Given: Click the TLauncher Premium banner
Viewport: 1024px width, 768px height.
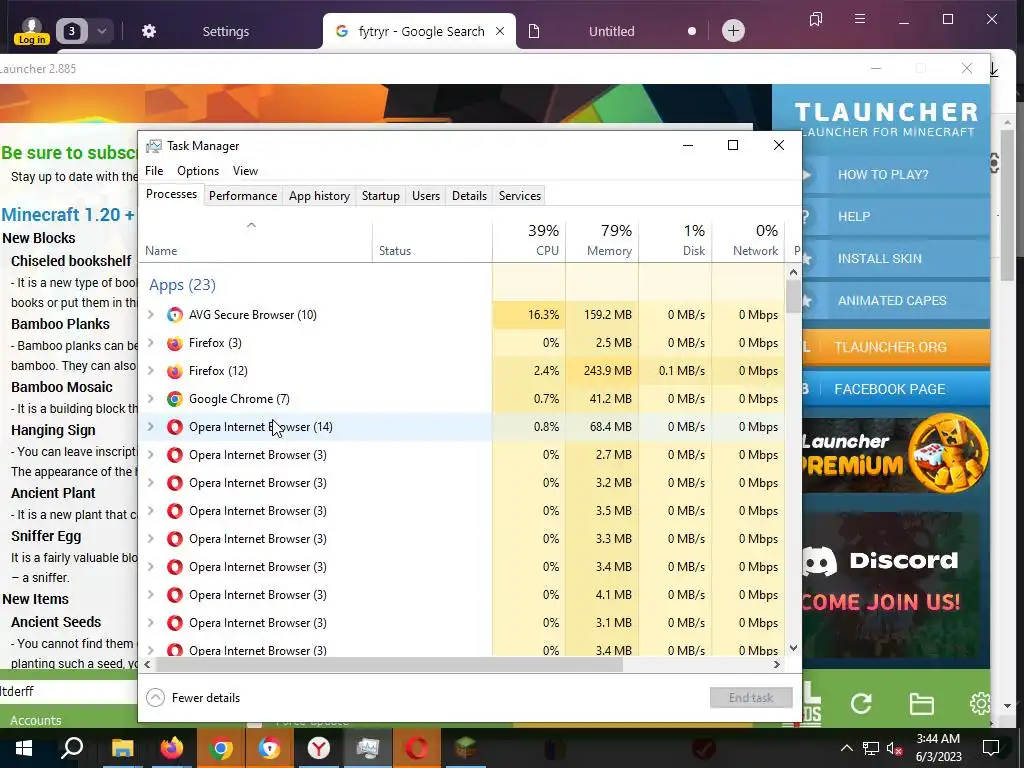Looking at the screenshot, I should click(895, 455).
